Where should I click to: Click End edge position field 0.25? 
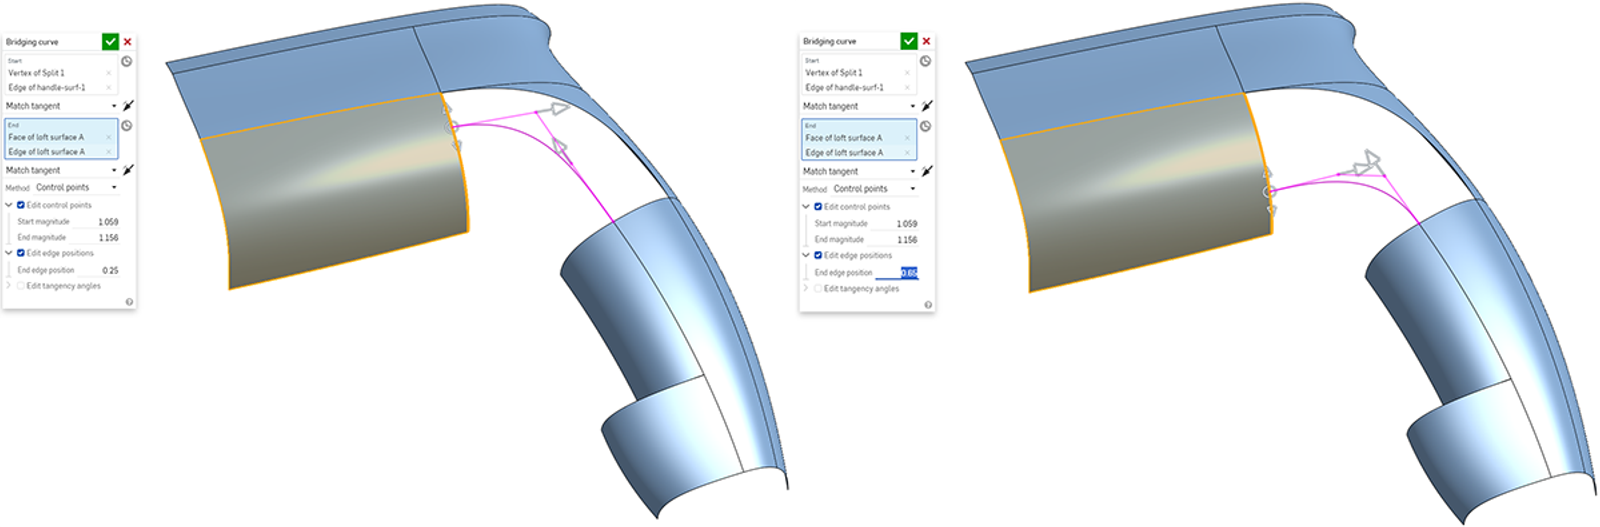(99, 270)
